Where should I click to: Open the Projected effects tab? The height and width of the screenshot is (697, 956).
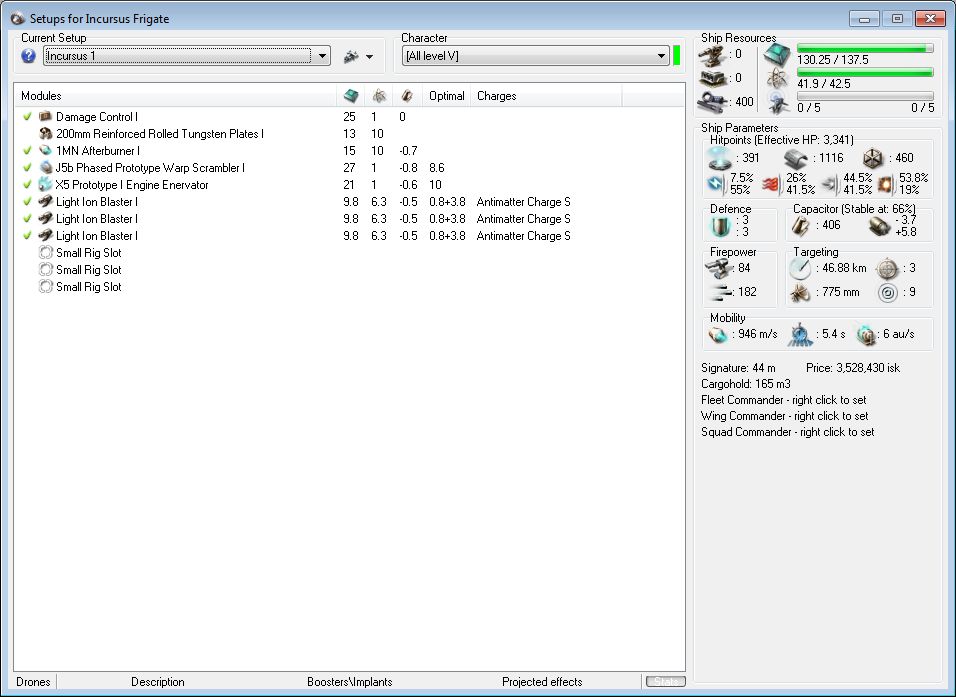point(542,682)
